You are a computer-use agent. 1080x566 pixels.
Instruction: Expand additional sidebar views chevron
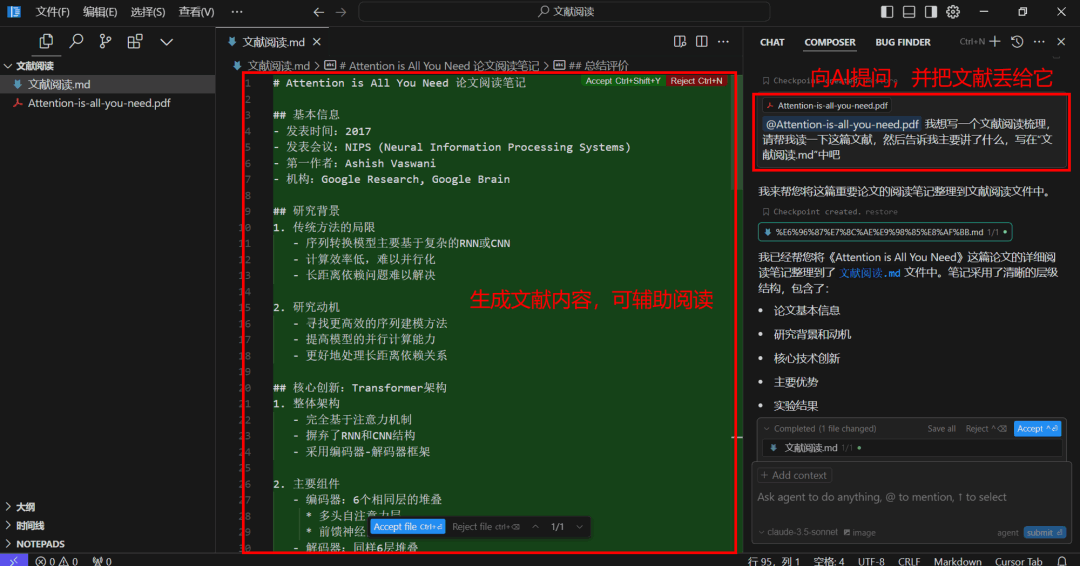pyautogui.click(x=166, y=42)
